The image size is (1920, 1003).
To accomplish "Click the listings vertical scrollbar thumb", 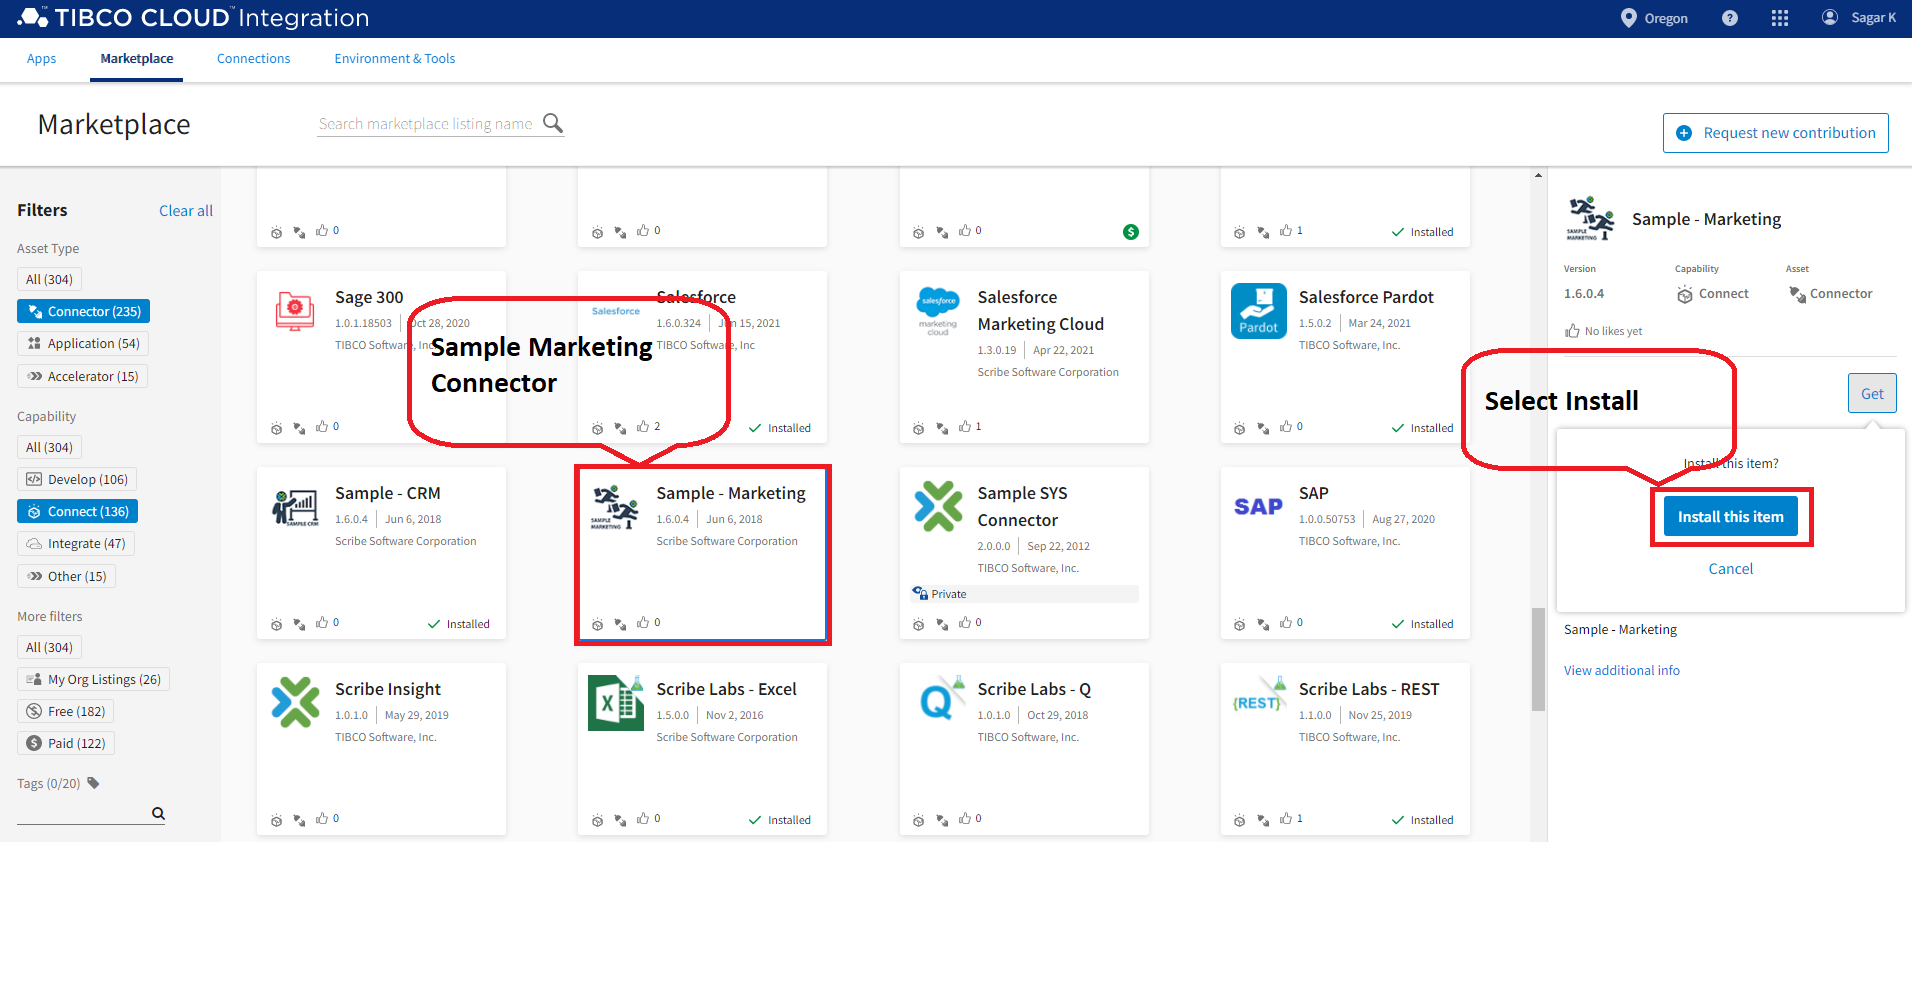I will 1538,659.
